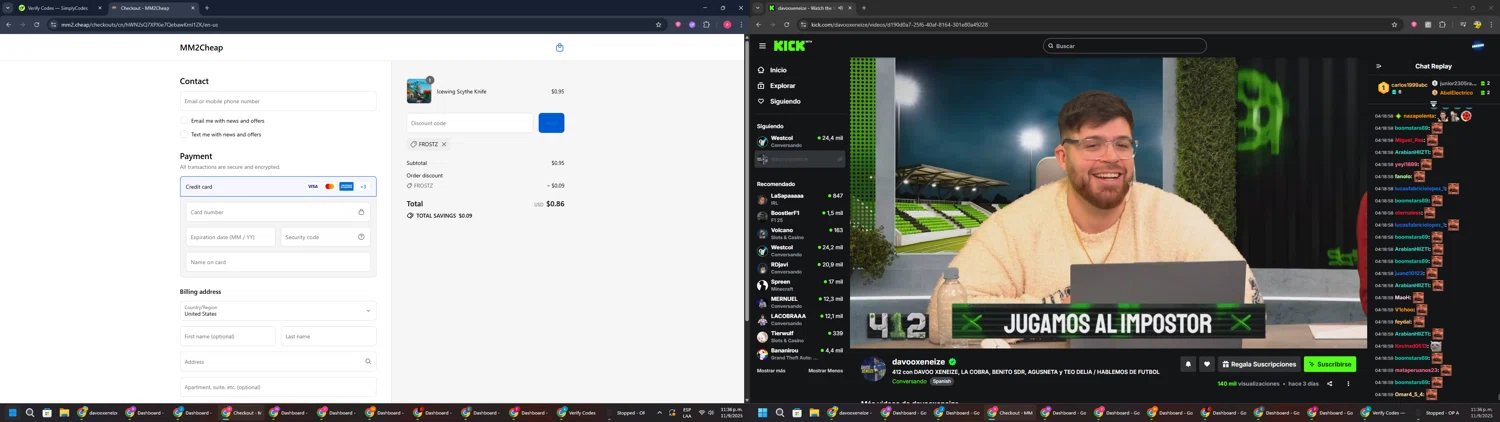1500x422 pixels.
Task: Expand the chat leaderboard chevron
Action: (x=1433, y=104)
